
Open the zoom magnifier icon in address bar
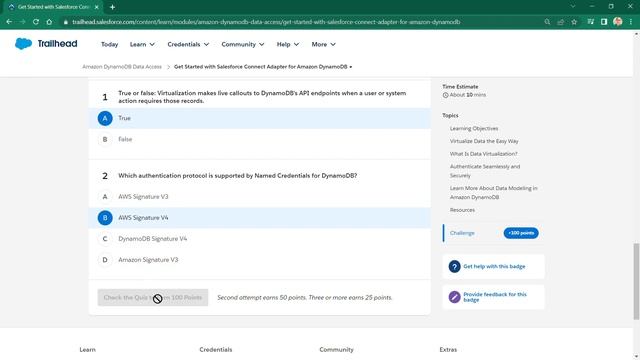(547, 22)
